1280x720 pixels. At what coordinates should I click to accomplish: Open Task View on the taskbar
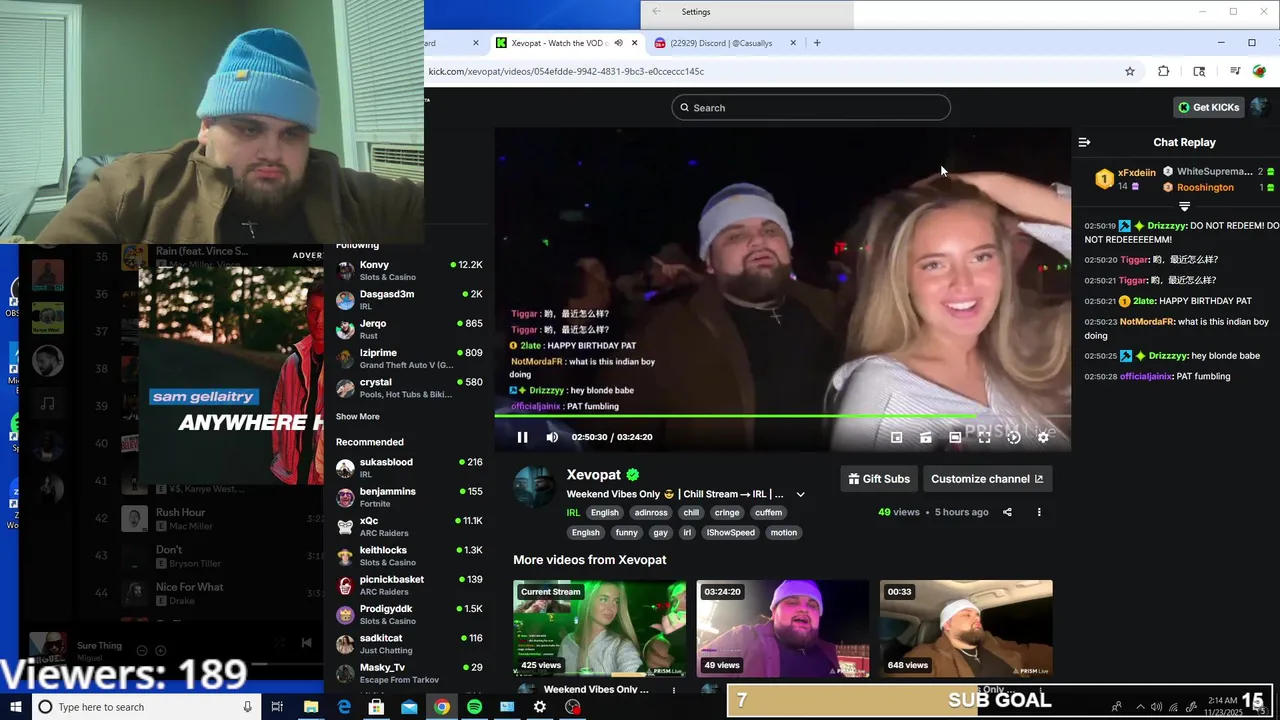277,707
